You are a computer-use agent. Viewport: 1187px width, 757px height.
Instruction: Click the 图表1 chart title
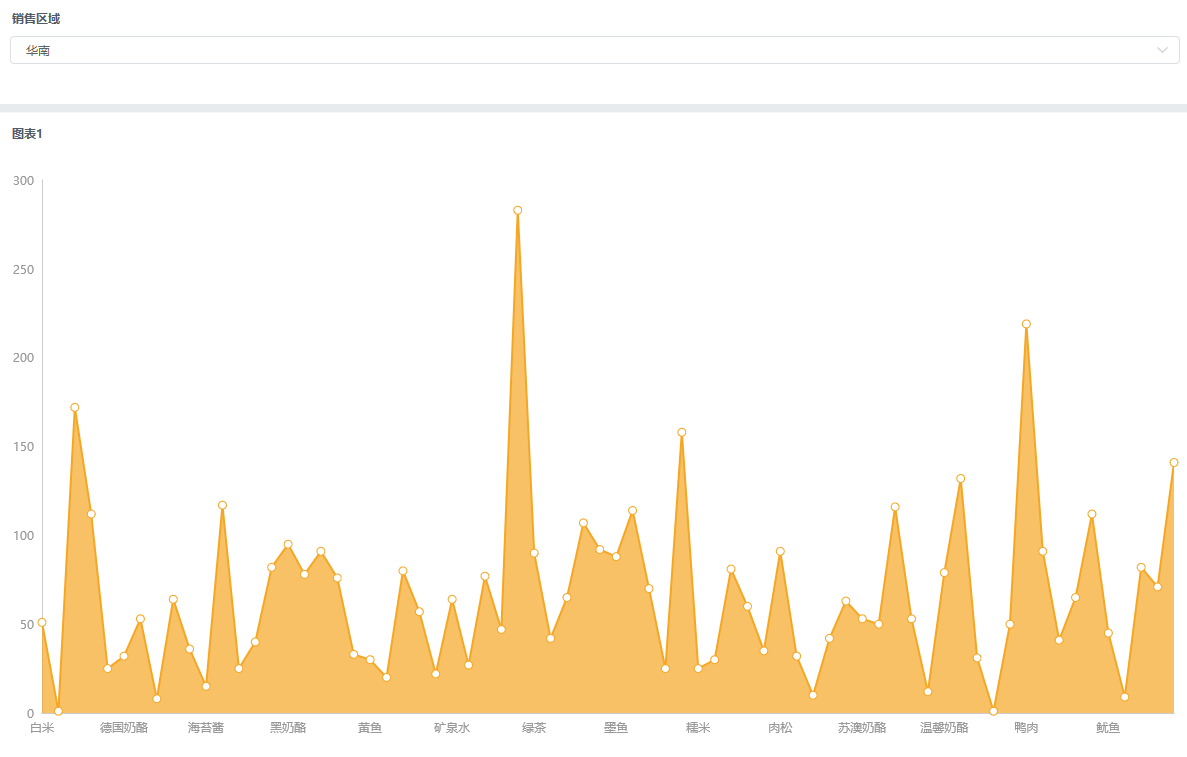tap(27, 134)
